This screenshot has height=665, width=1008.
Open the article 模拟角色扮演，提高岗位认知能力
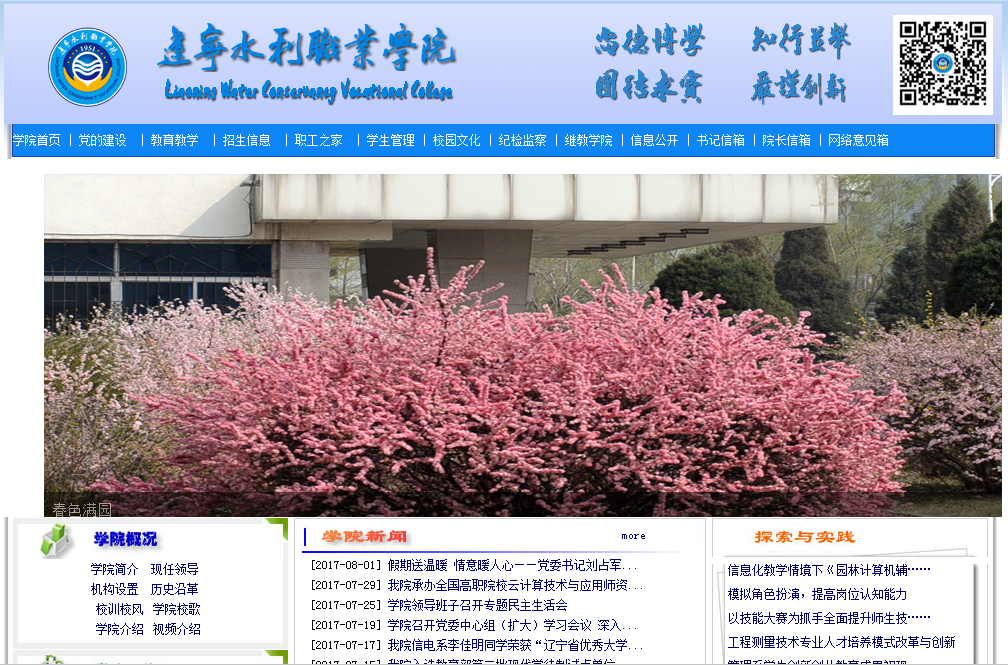(x=817, y=594)
